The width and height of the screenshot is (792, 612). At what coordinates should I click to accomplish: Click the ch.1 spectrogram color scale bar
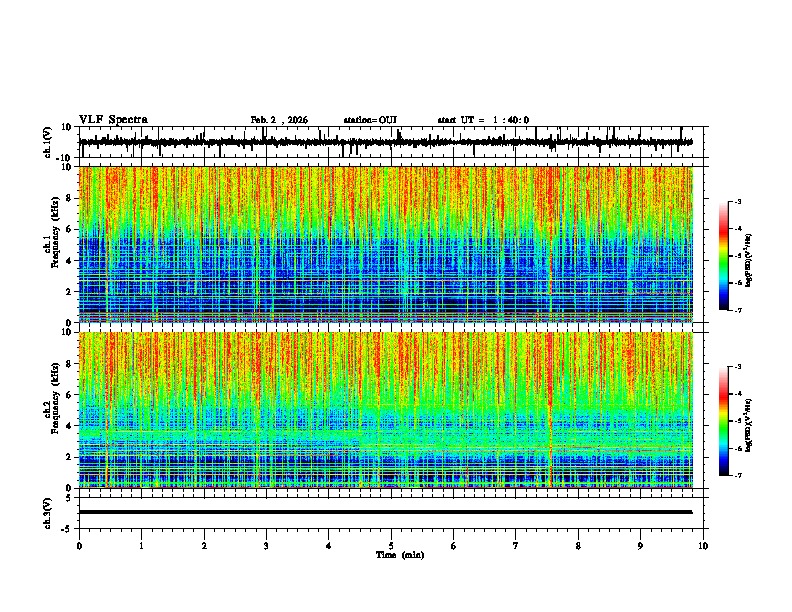pos(723,256)
